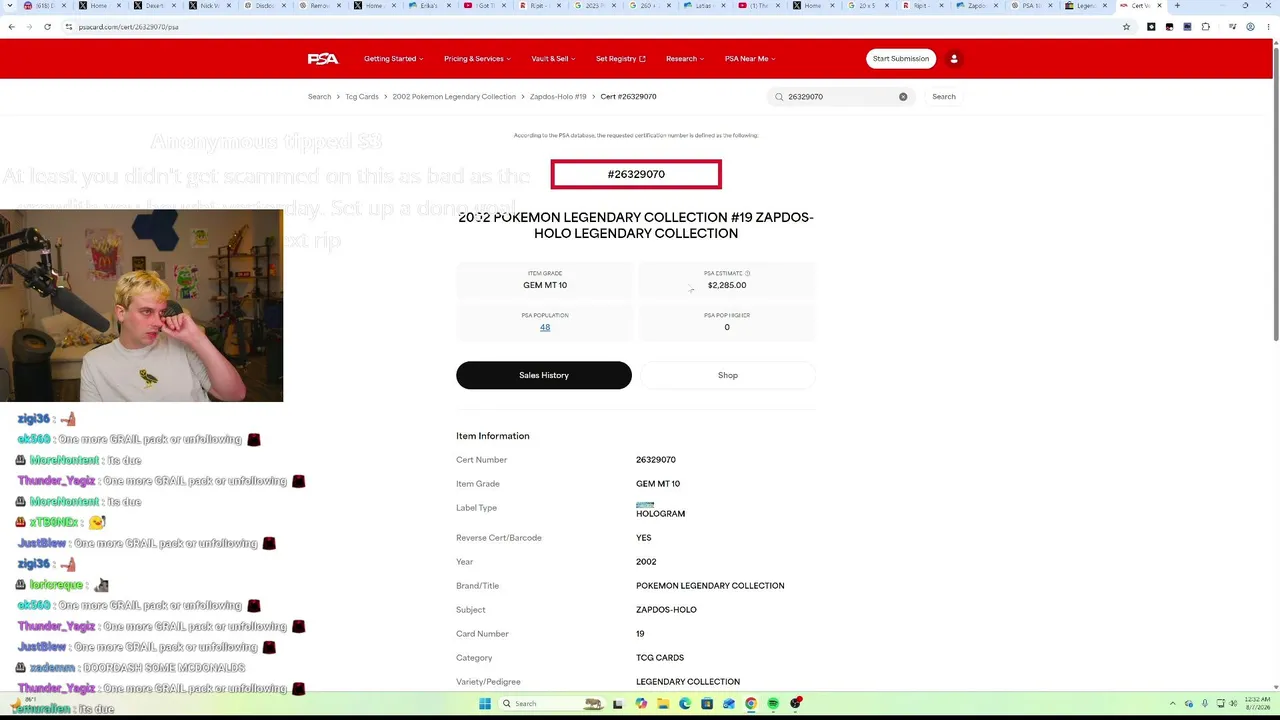Image resolution: width=1280 pixels, height=720 pixels.
Task: Click the HOLOGRAM label type value
Action: [660, 514]
